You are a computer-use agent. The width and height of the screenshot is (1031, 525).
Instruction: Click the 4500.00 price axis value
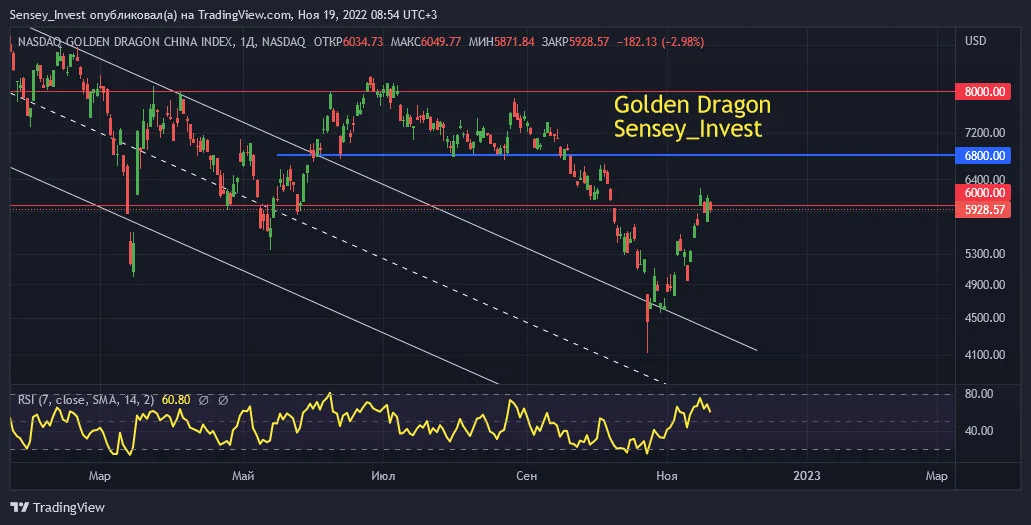point(984,318)
